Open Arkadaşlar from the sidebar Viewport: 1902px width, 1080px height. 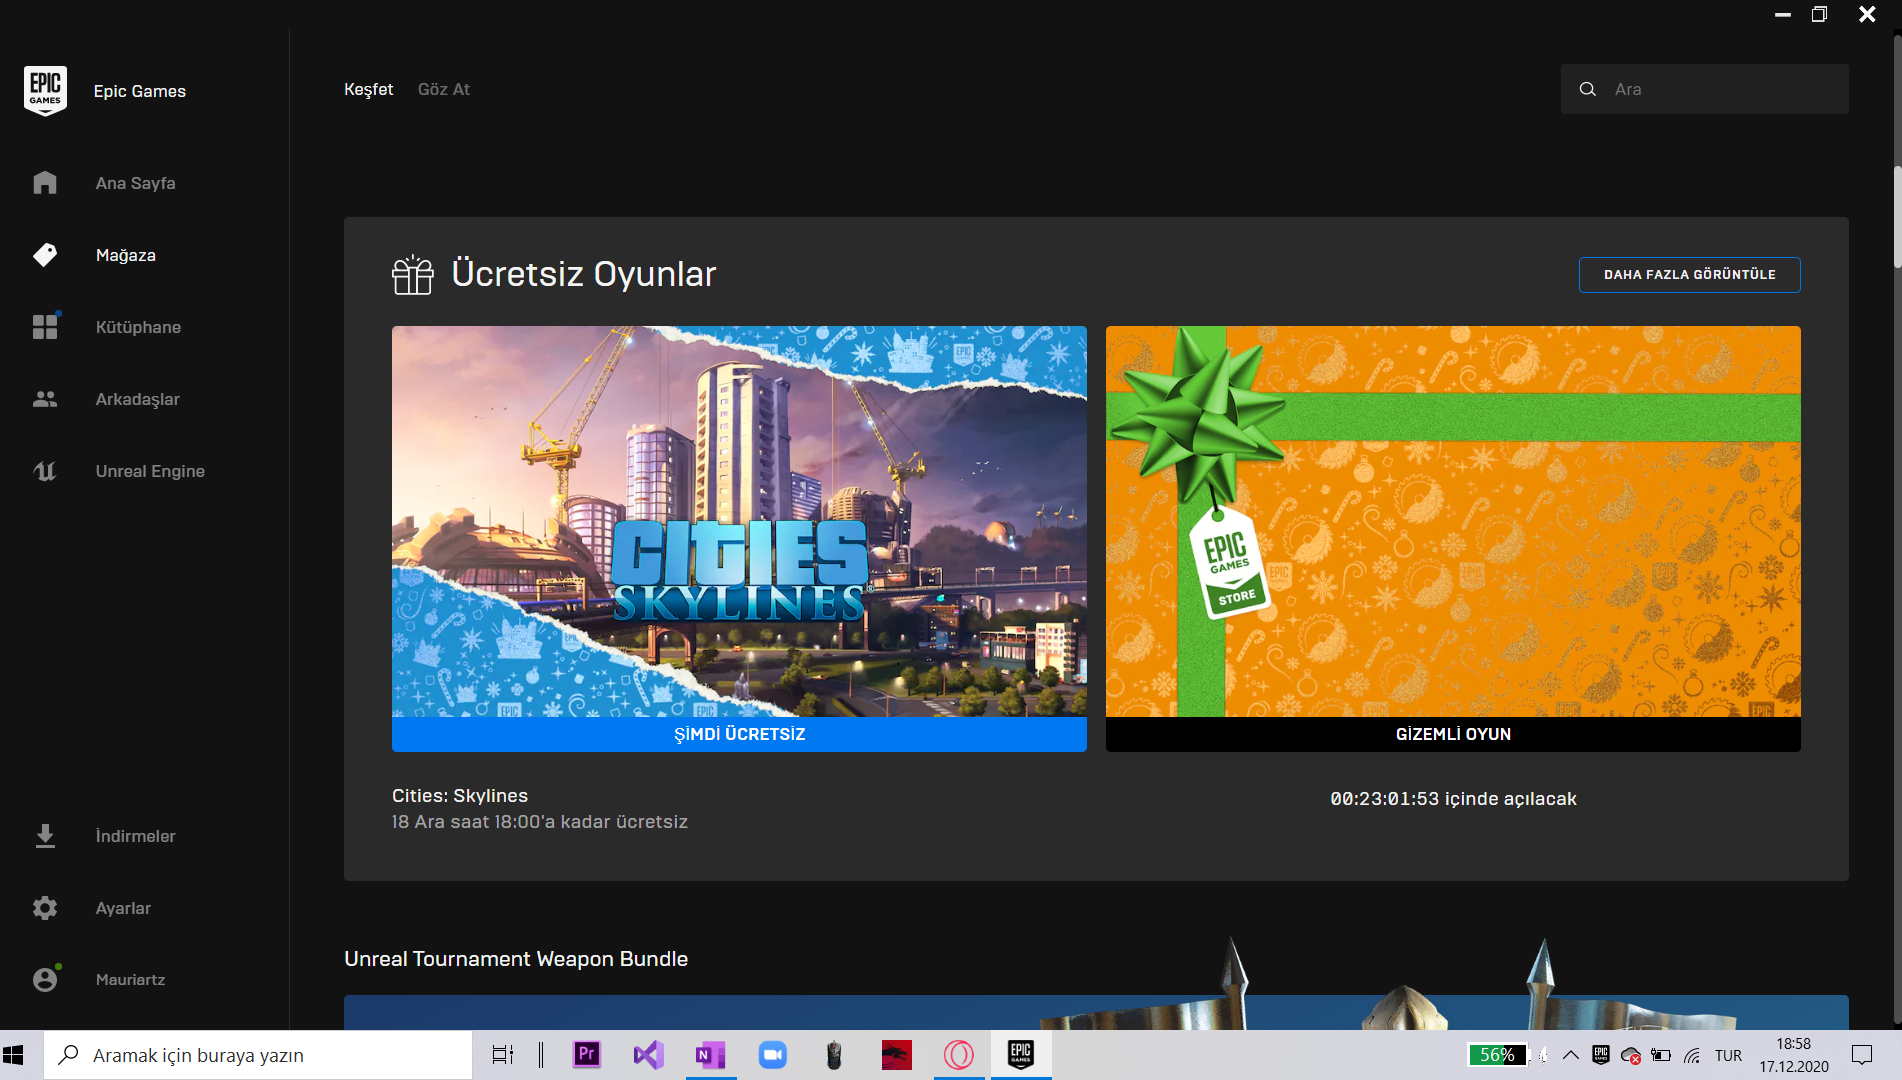tap(138, 399)
